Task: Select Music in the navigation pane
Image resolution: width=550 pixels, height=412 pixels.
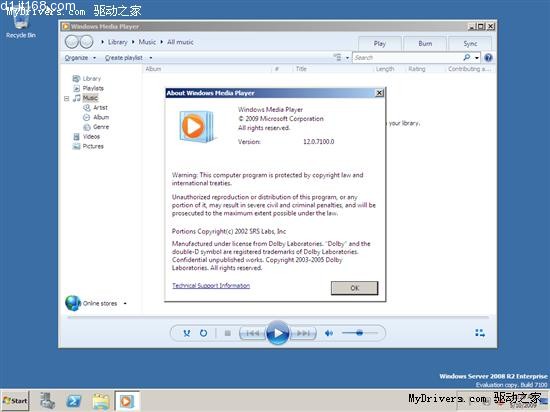Action: coord(90,98)
